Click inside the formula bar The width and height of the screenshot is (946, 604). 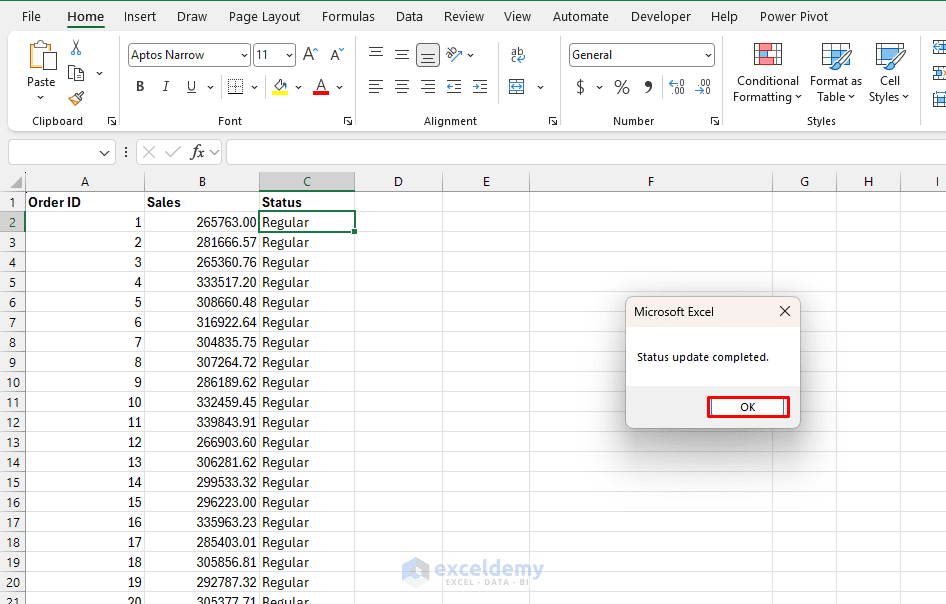pos(585,152)
